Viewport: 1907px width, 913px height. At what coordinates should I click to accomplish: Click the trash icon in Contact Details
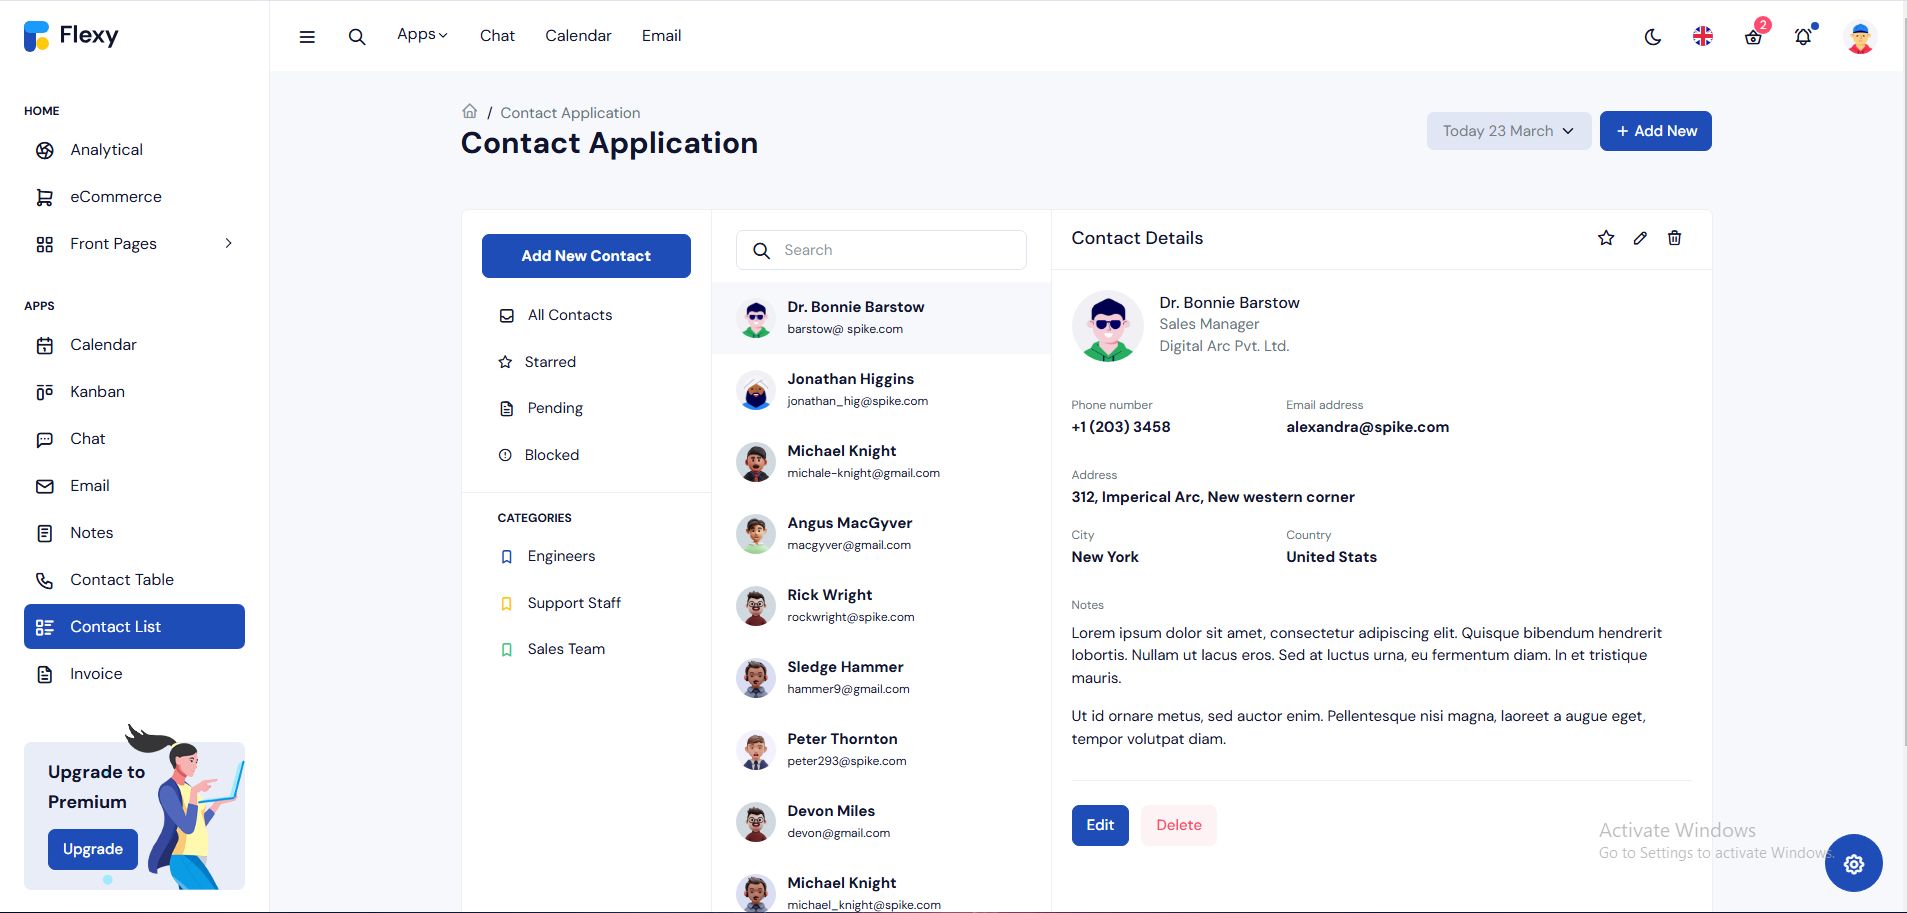pyautogui.click(x=1674, y=238)
